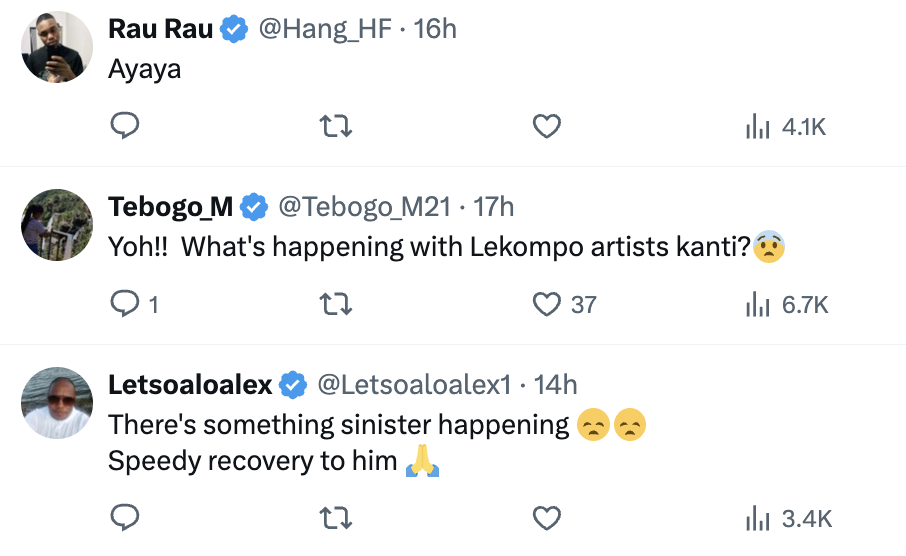Open Rau Rau's profile picture

[x=57, y=47]
